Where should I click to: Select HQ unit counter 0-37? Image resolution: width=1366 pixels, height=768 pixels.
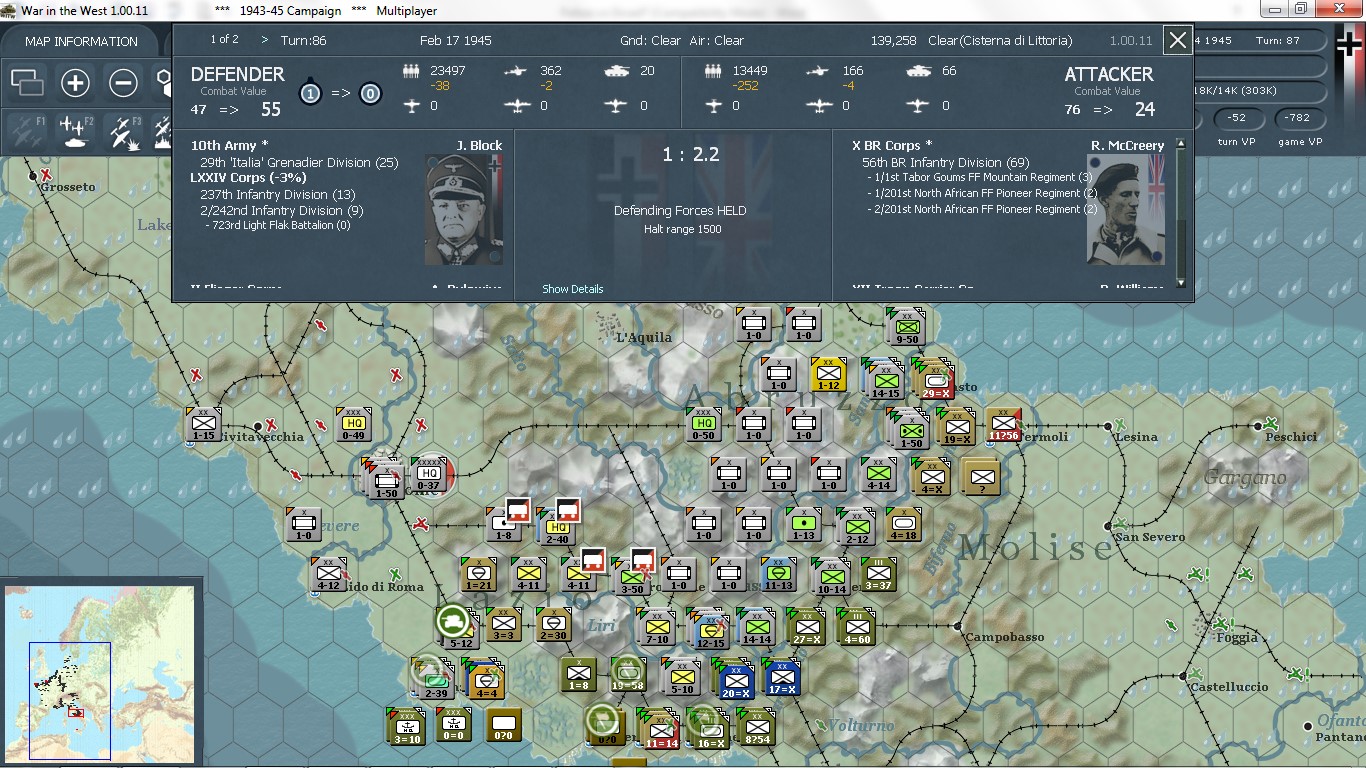coord(429,476)
